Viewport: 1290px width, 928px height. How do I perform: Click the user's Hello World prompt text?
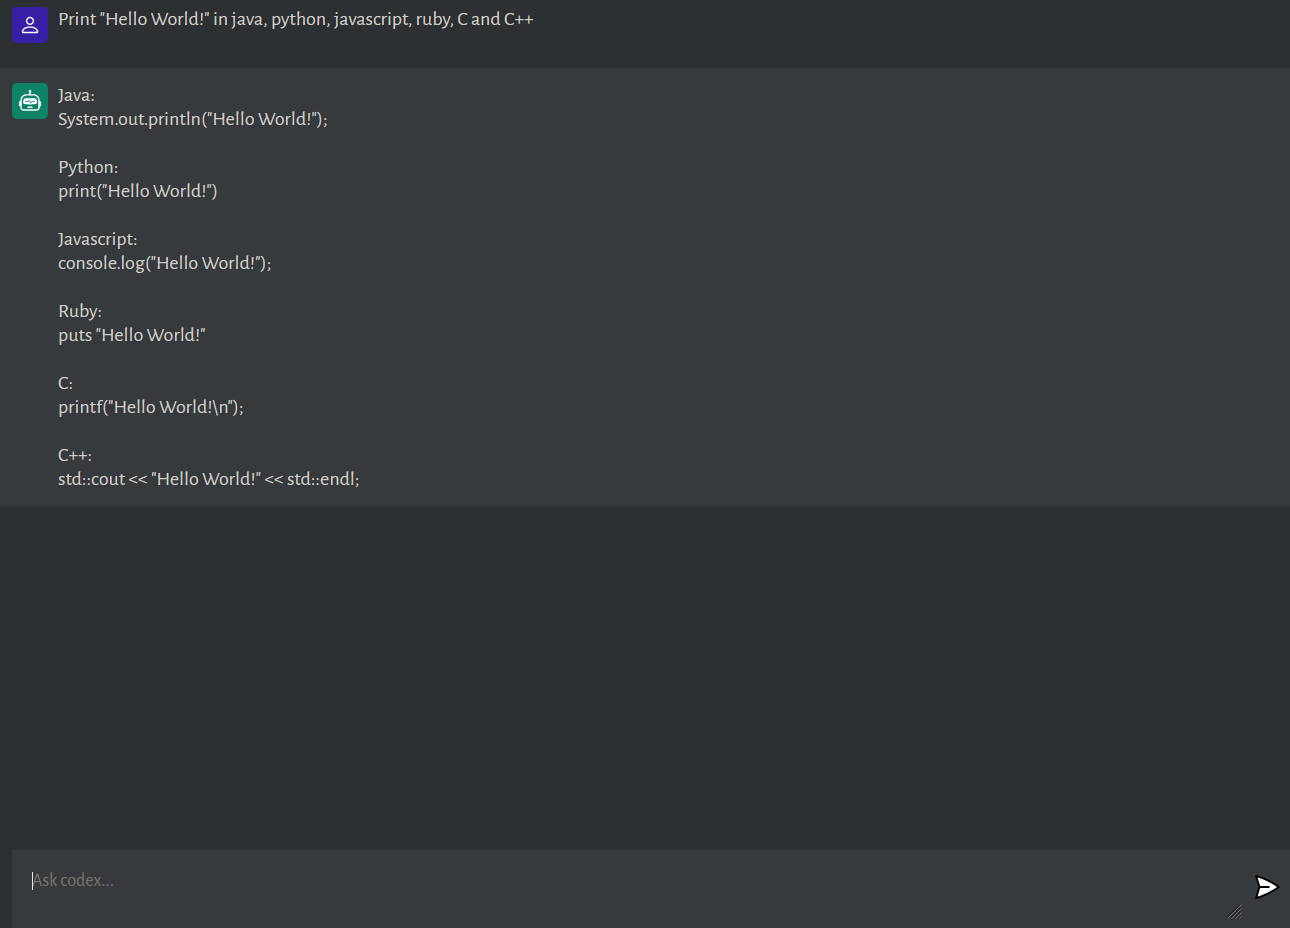click(296, 18)
